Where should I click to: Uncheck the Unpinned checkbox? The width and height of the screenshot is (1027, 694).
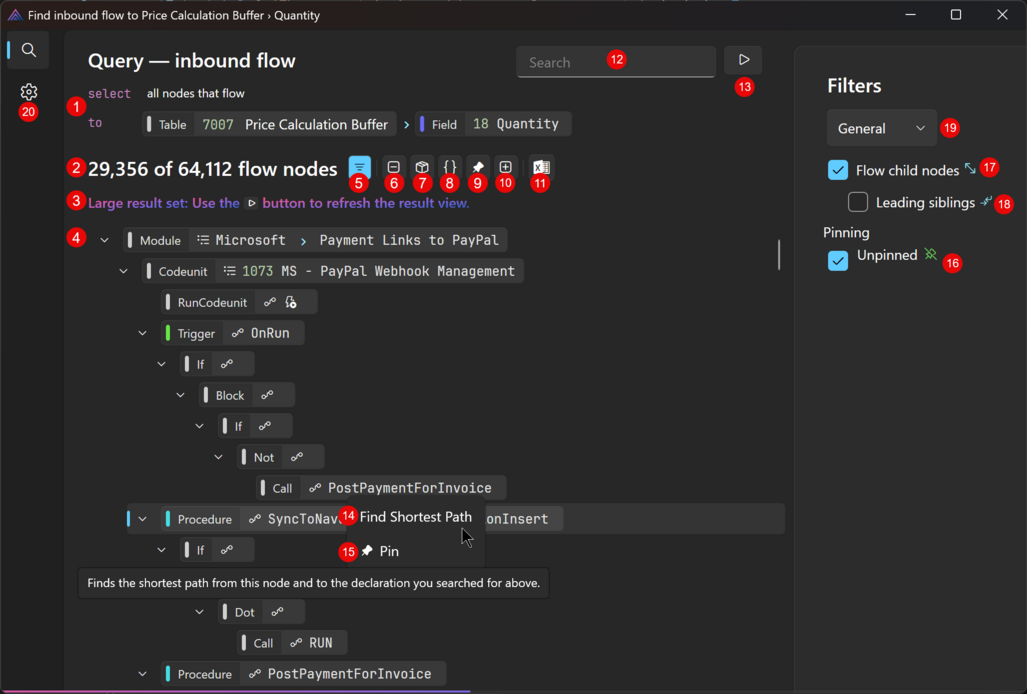coord(838,260)
